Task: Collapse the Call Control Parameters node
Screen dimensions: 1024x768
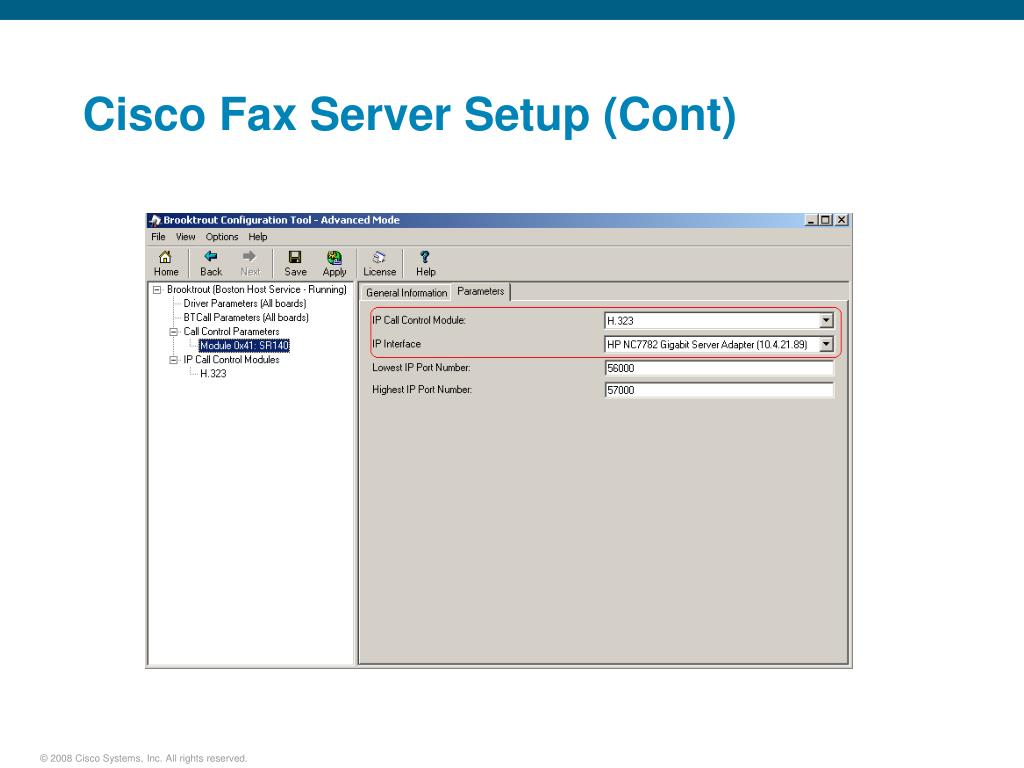Action: [x=173, y=332]
